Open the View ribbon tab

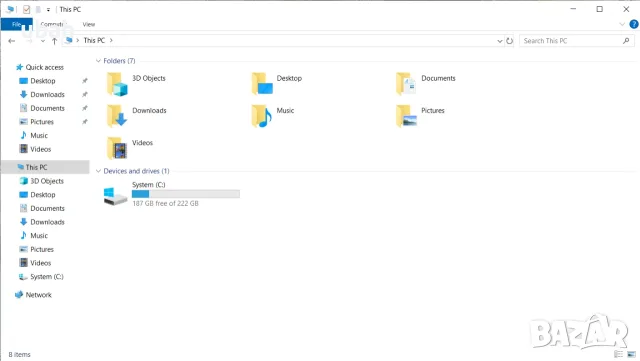tap(89, 25)
